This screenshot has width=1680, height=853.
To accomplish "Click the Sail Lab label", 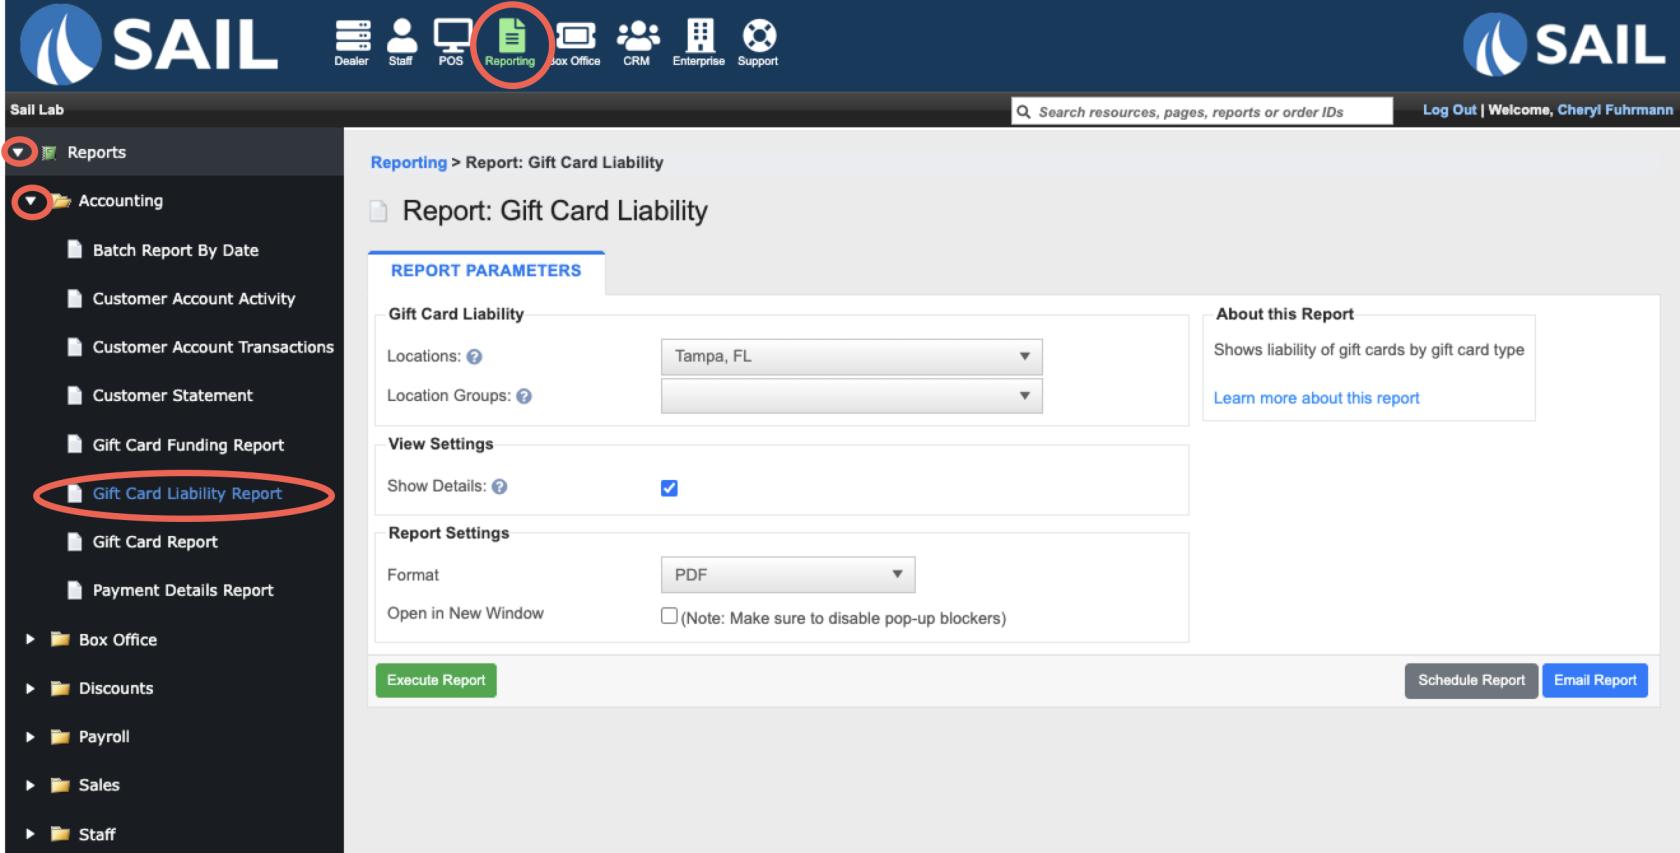I will pyautogui.click(x=37, y=110).
